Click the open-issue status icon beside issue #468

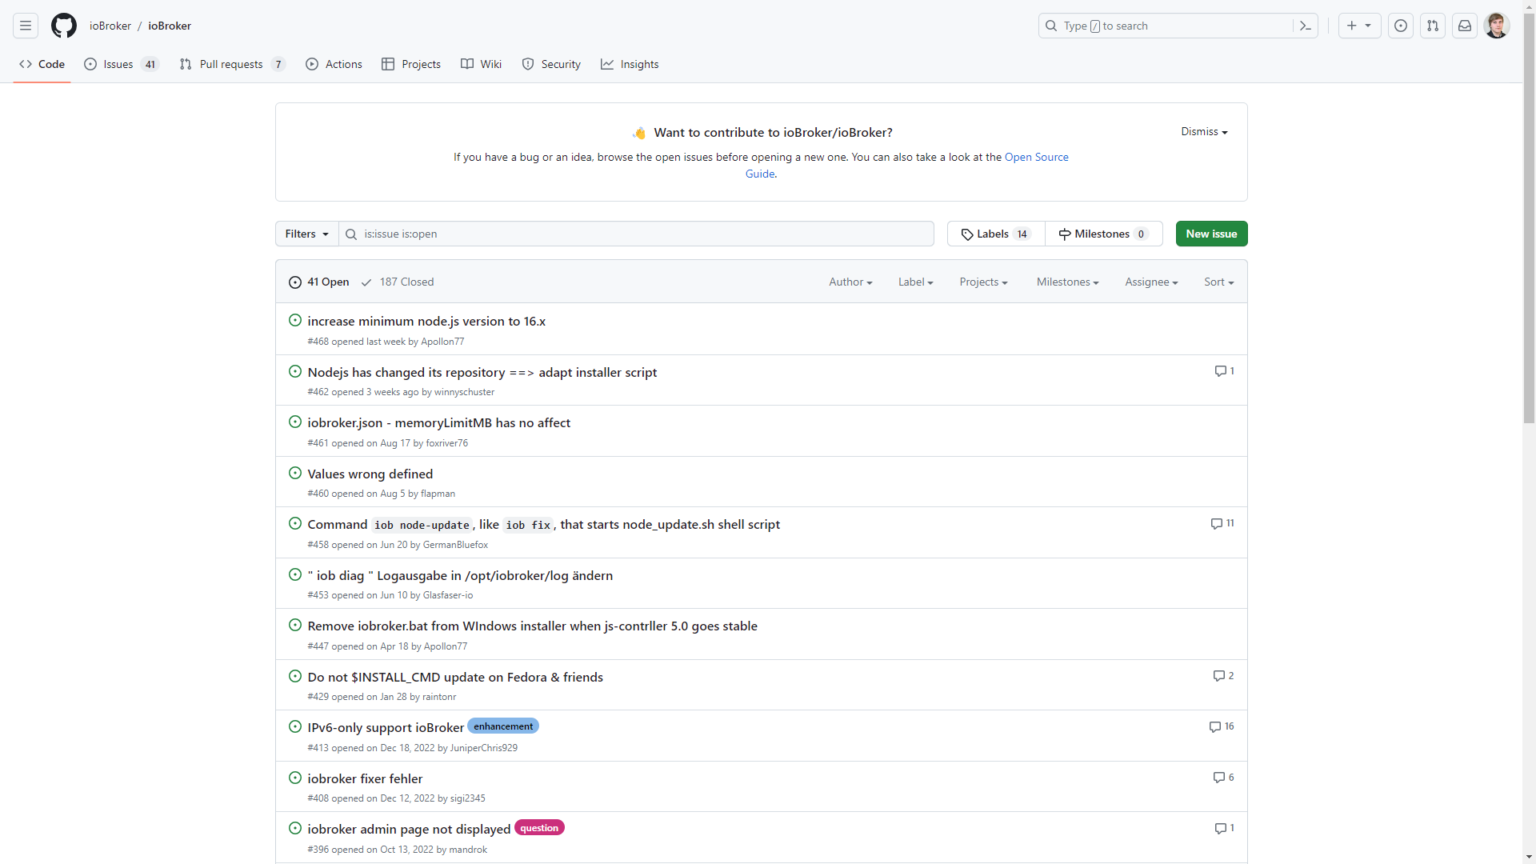pyautogui.click(x=295, y=319)
